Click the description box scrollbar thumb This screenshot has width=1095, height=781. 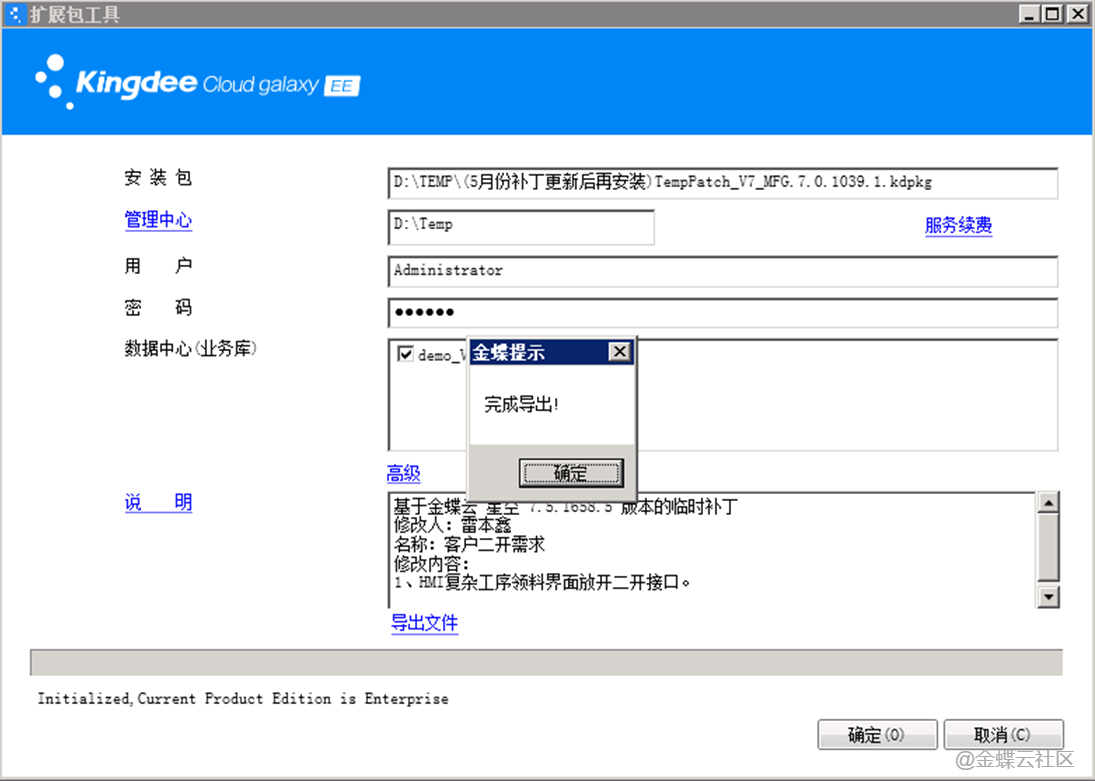coord(1048,547)
